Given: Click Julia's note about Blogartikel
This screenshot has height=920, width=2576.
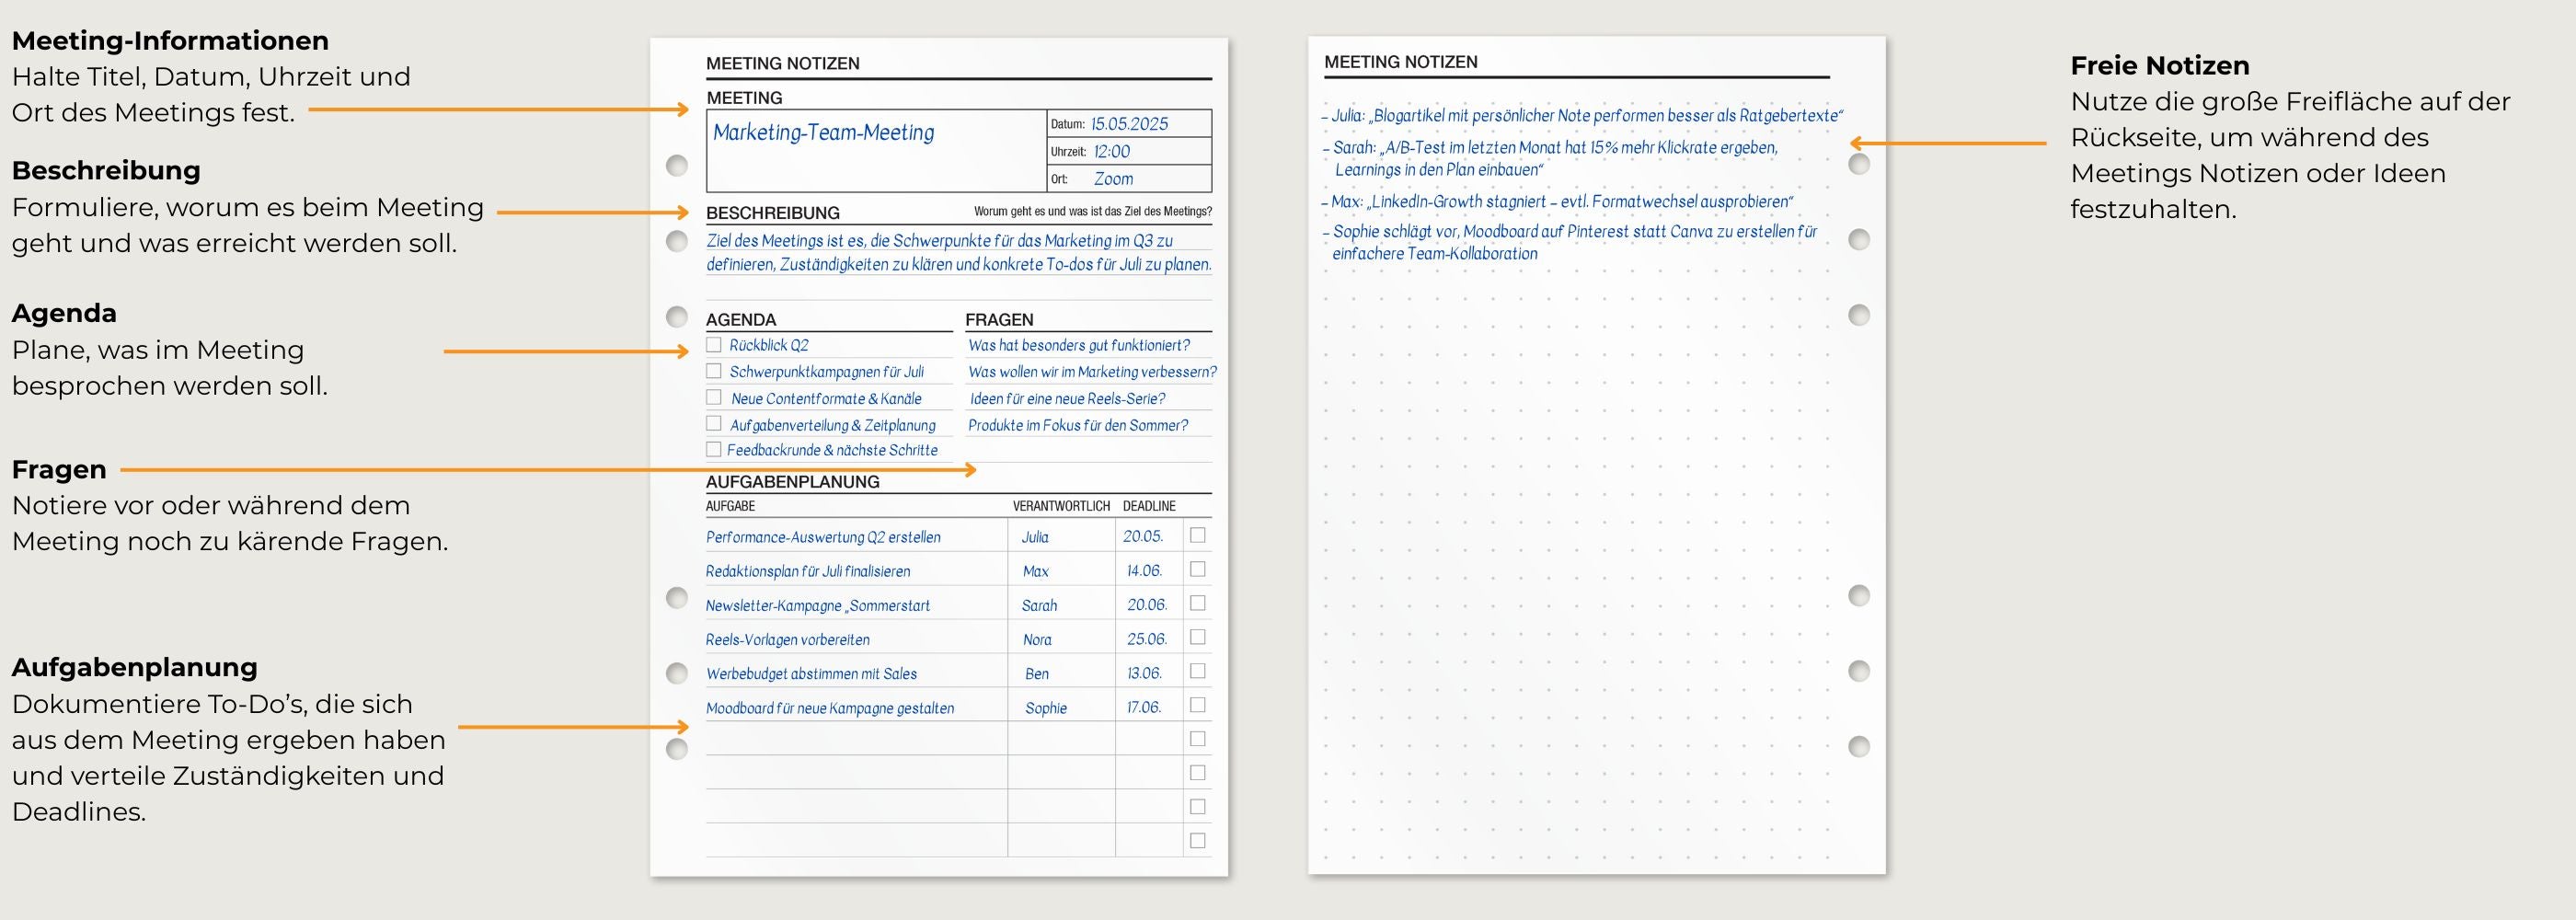Looking at the screenshot, I should pyautogui.click(x=1586, y=116).
